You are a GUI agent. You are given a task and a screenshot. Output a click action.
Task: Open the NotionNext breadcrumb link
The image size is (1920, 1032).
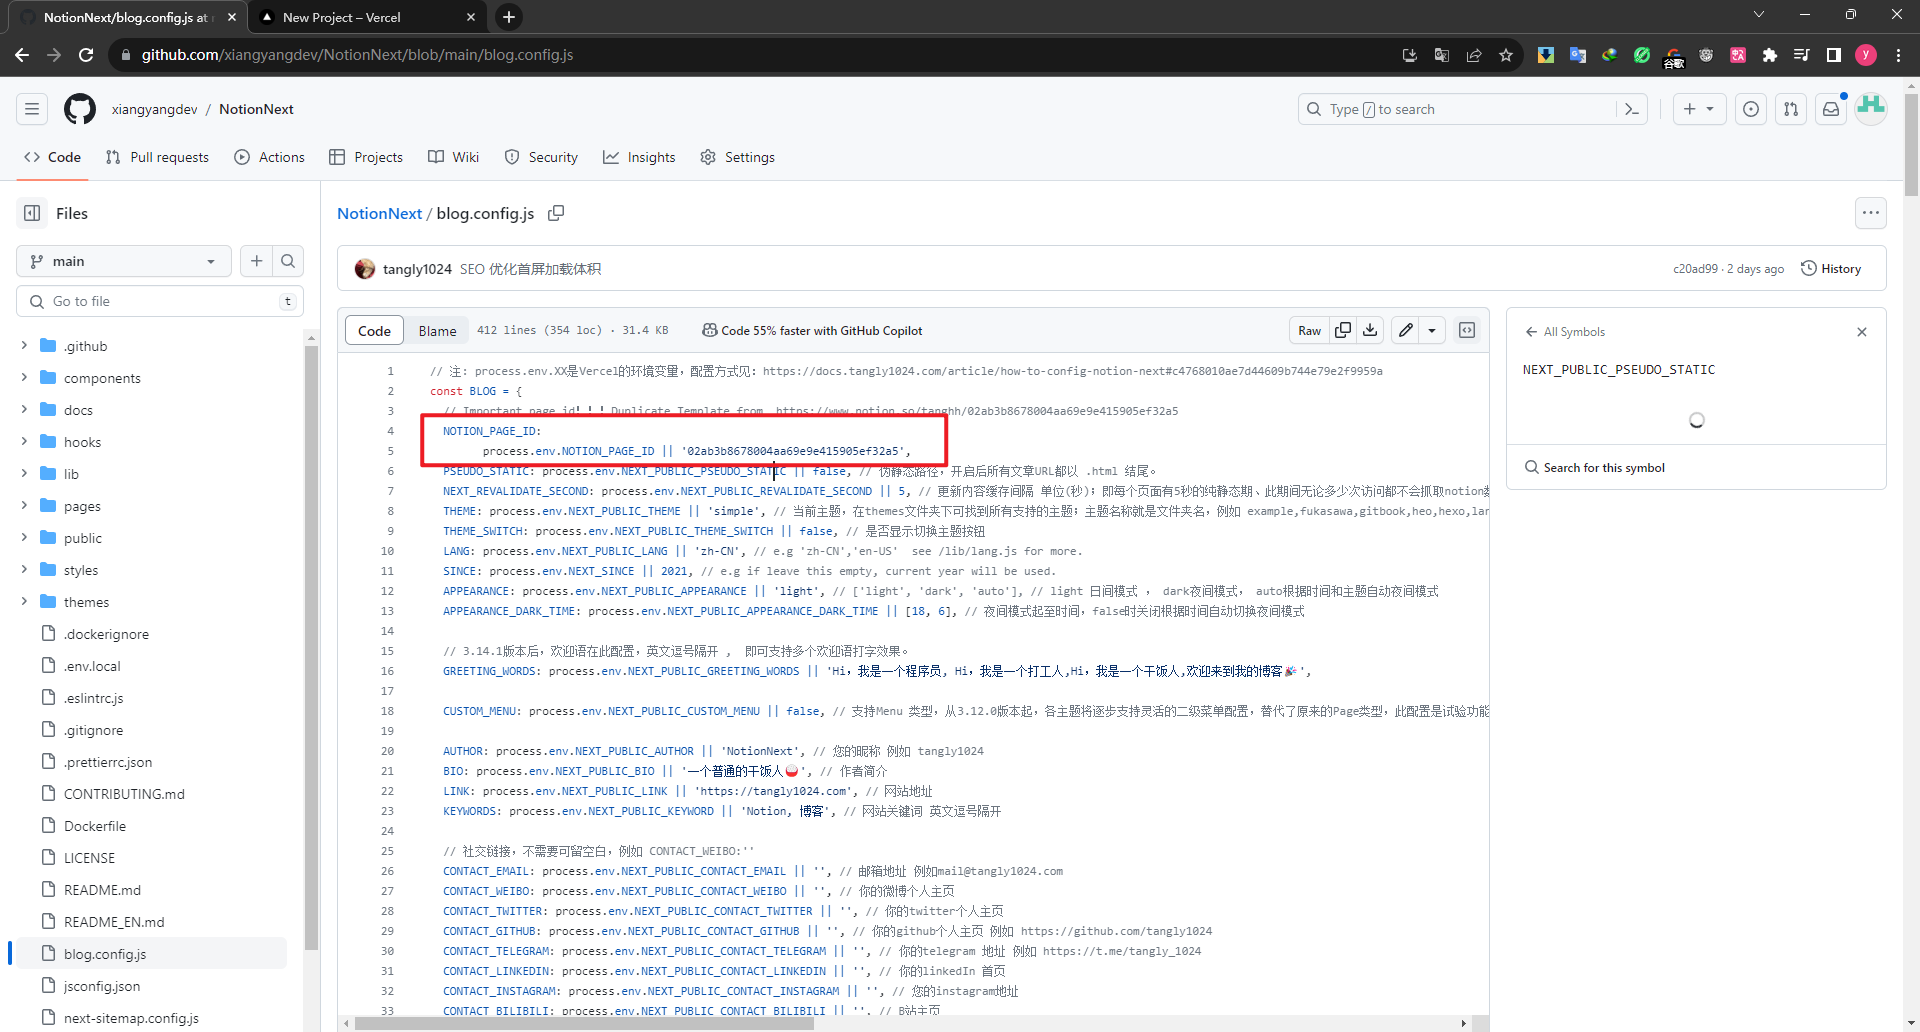(379, 213)
